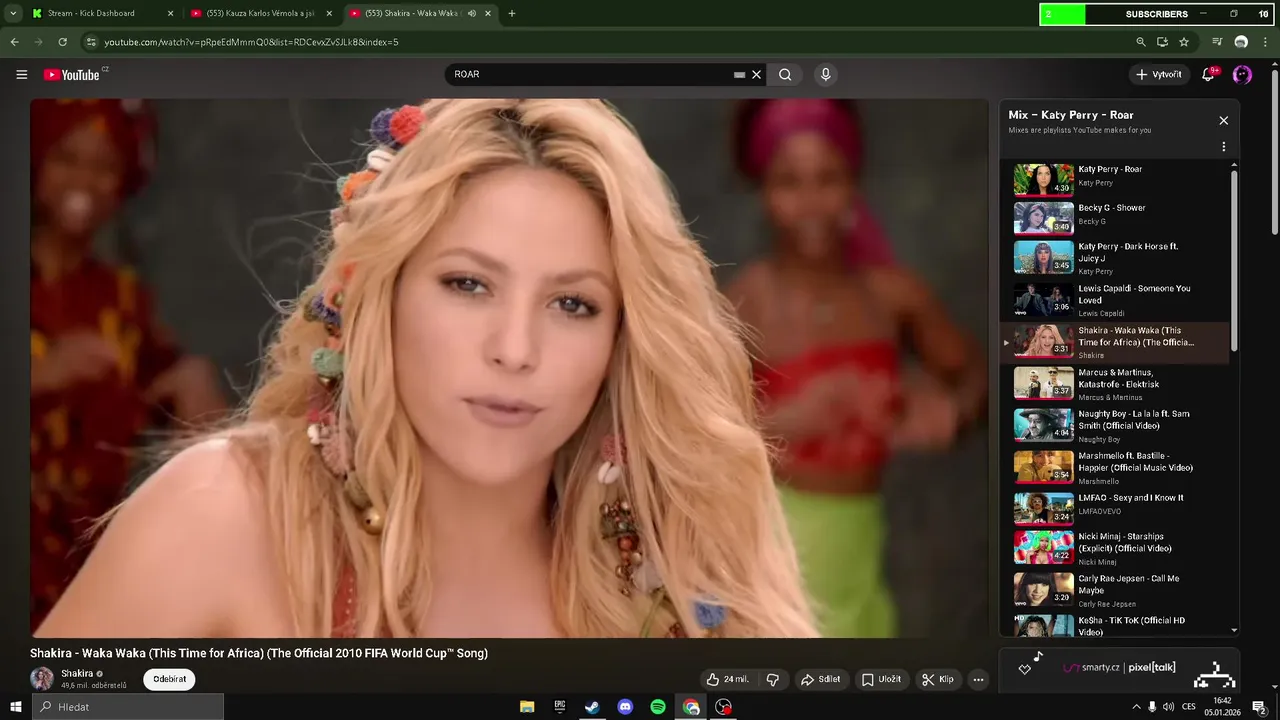The height and width of the screenshot is (720, 1280).
Task: Select the Shakira - Waka Waka tab
Action: pos(420,13)
